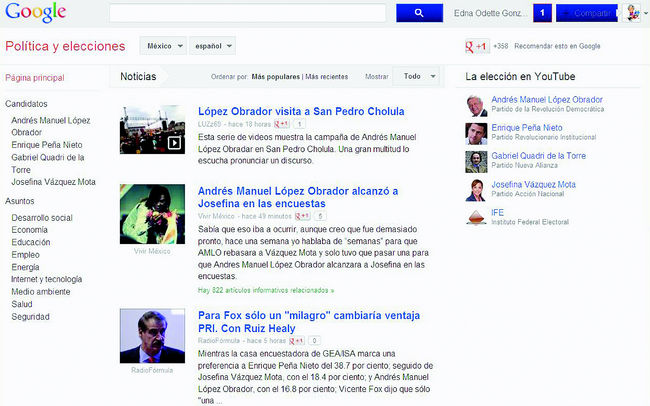Sort news by Más populares
650x406 pixels.
(275, 77)
